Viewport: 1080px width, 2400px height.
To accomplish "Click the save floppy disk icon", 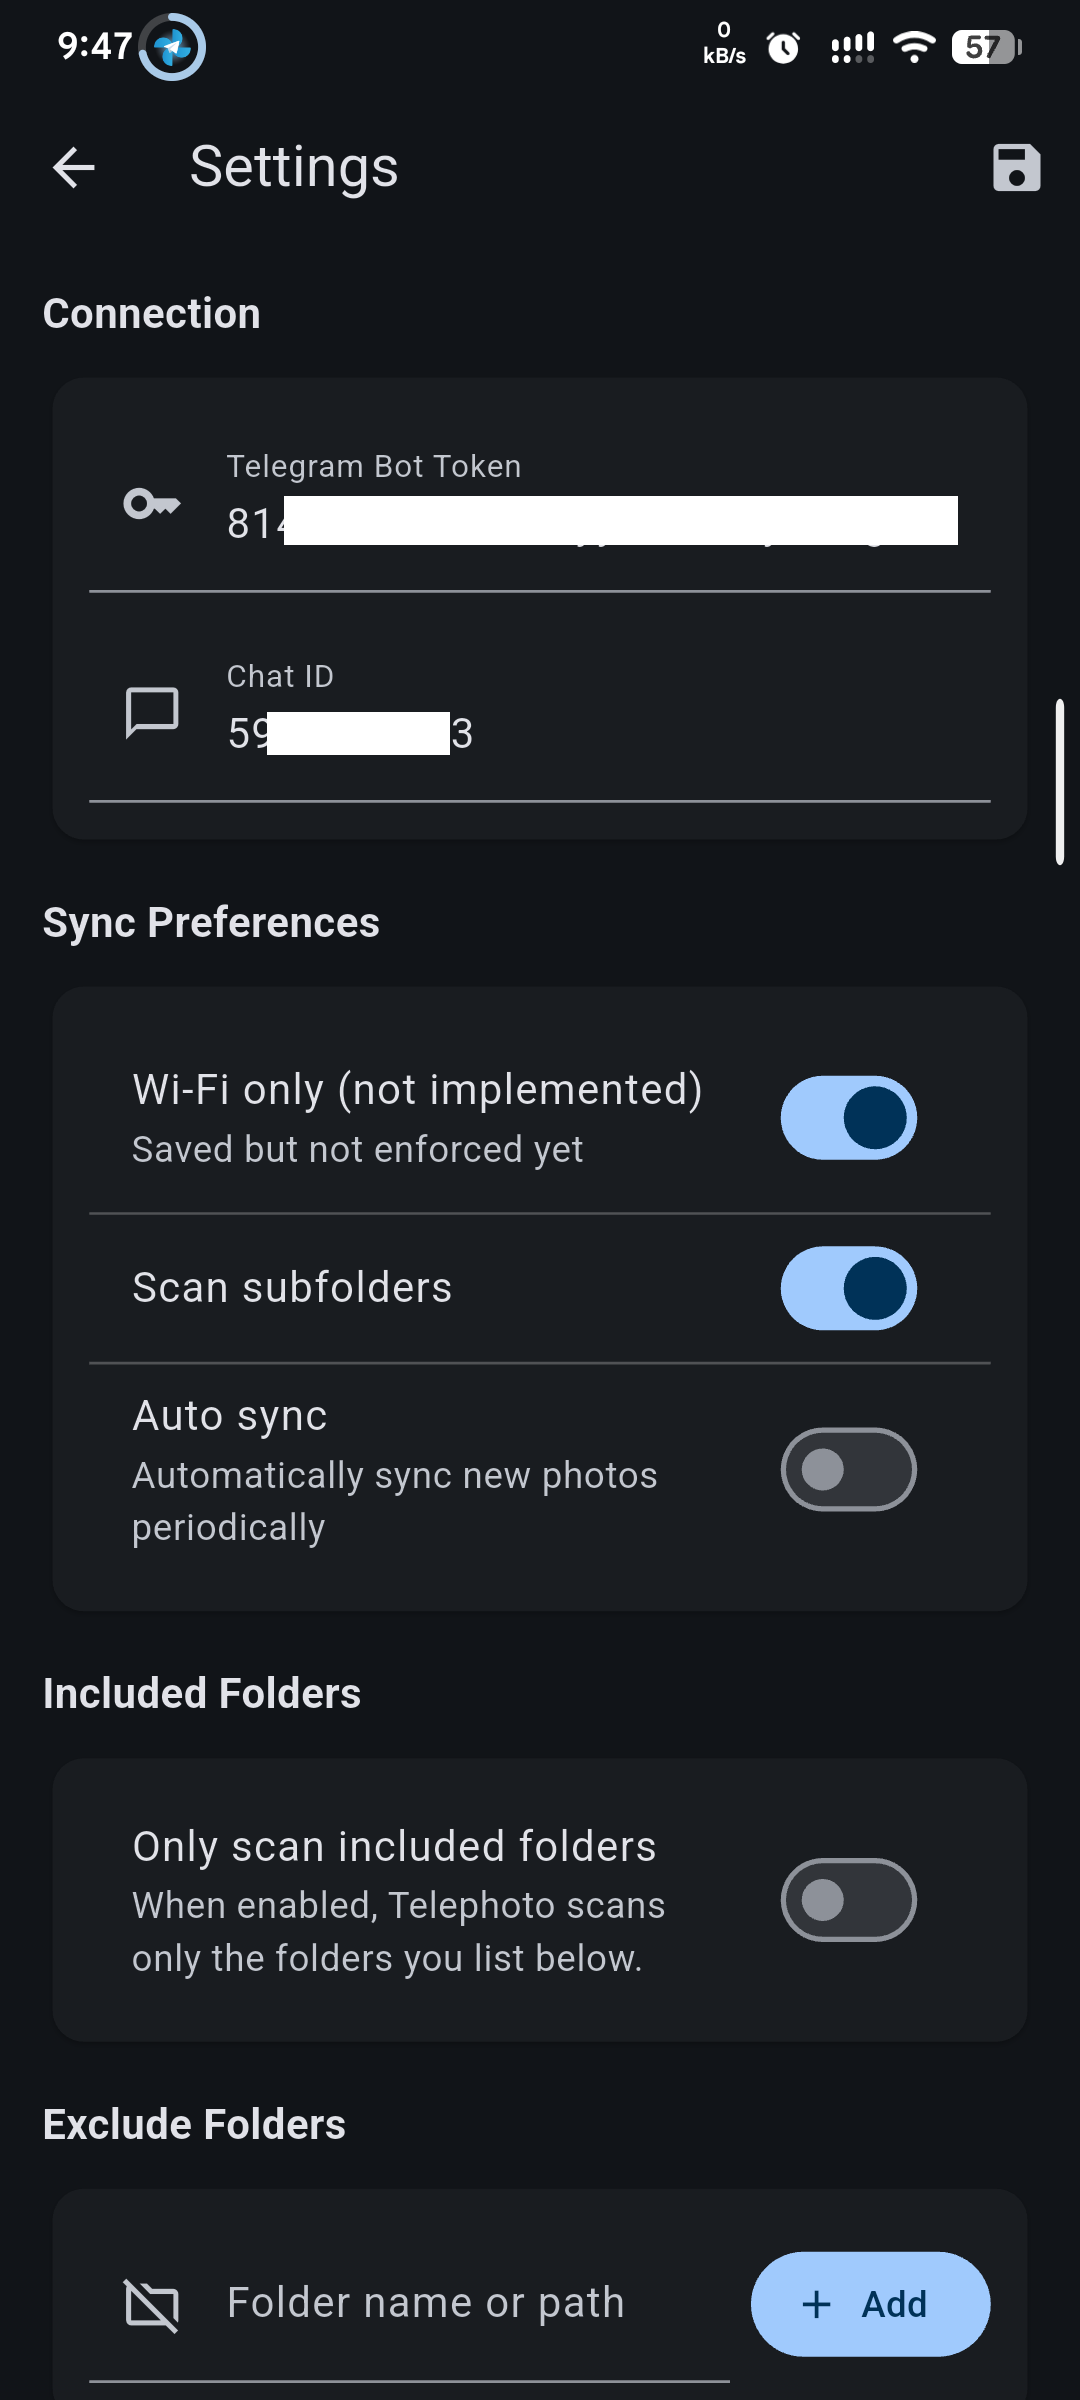I will (x=1016, y=167).
